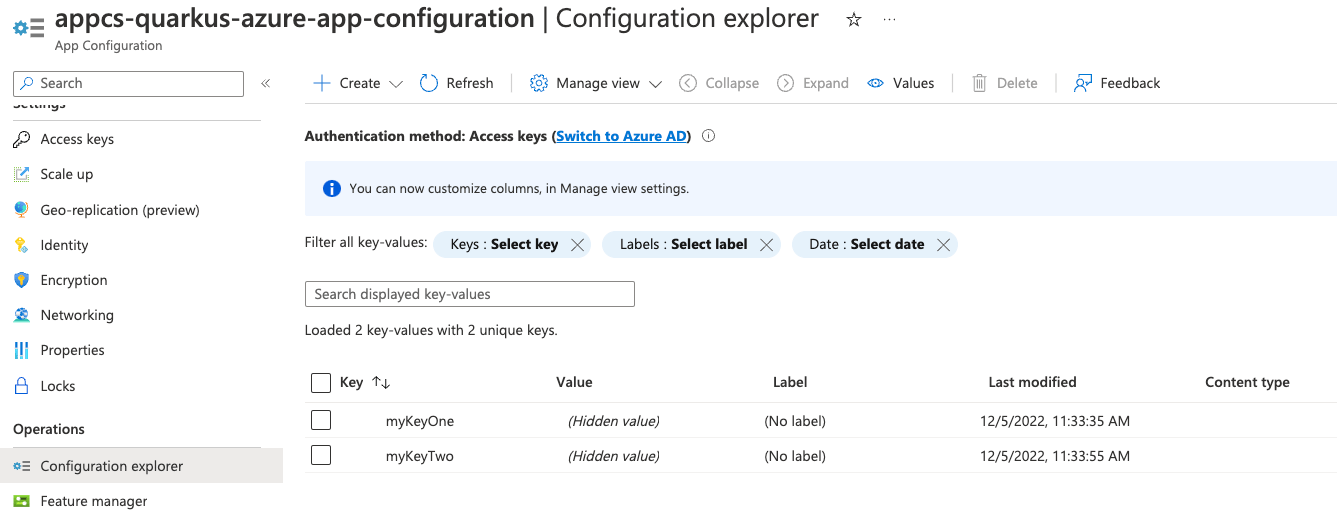
Task: Expand all rows with Expand button
Action: click(813, 83)
